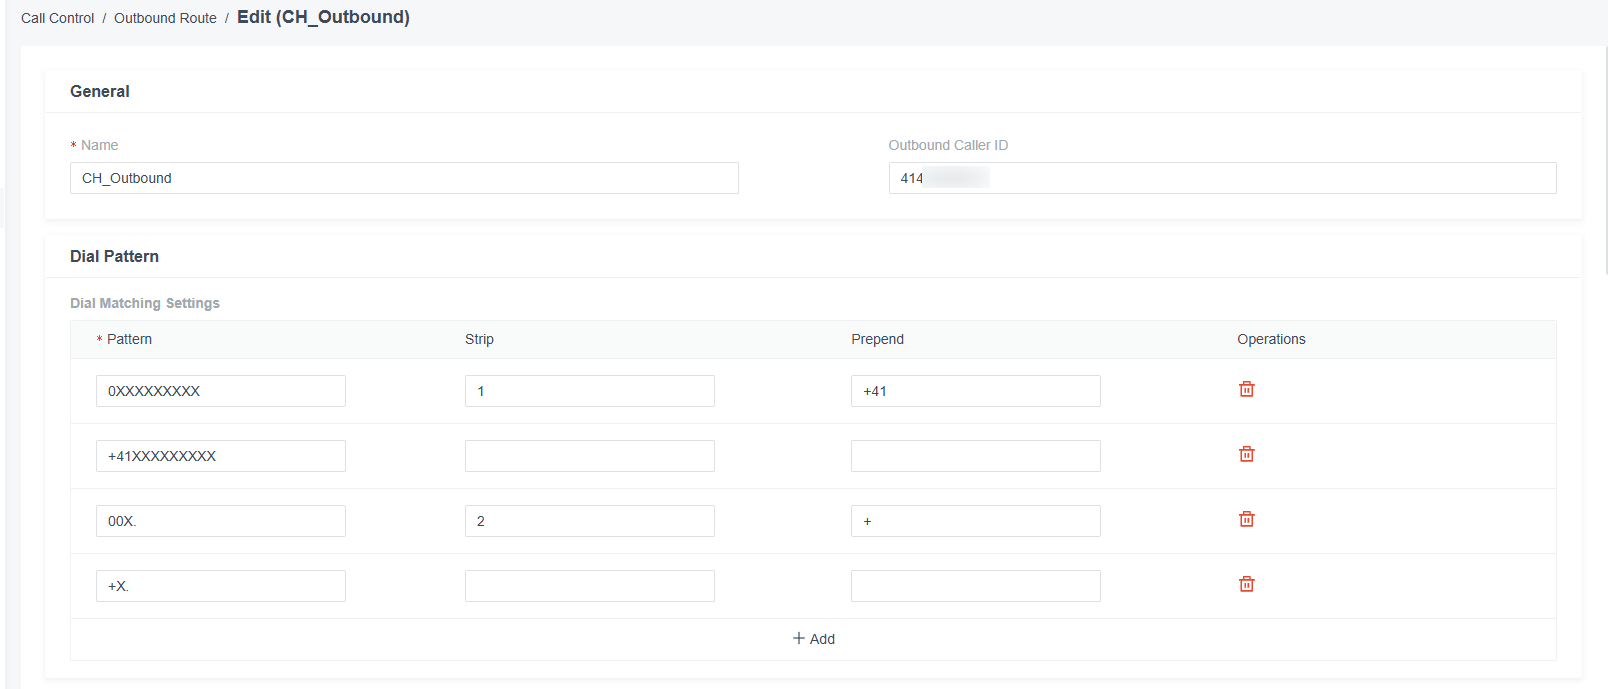This screenshot has height=689, width=1608.
Task: Open the Call Control breadcrumb link
Action: pos(57,18)
